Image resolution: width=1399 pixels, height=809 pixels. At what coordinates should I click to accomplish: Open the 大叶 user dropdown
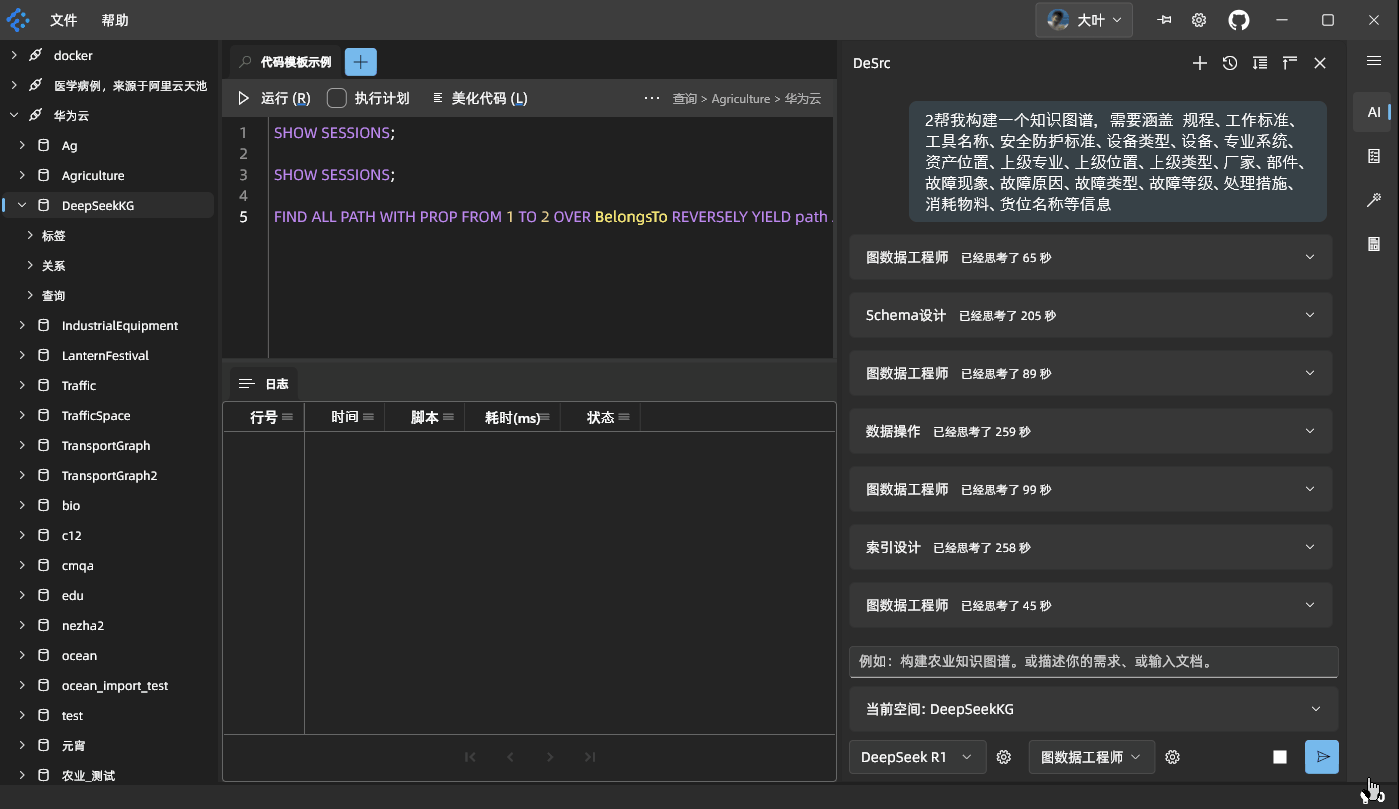point(1084,20)
